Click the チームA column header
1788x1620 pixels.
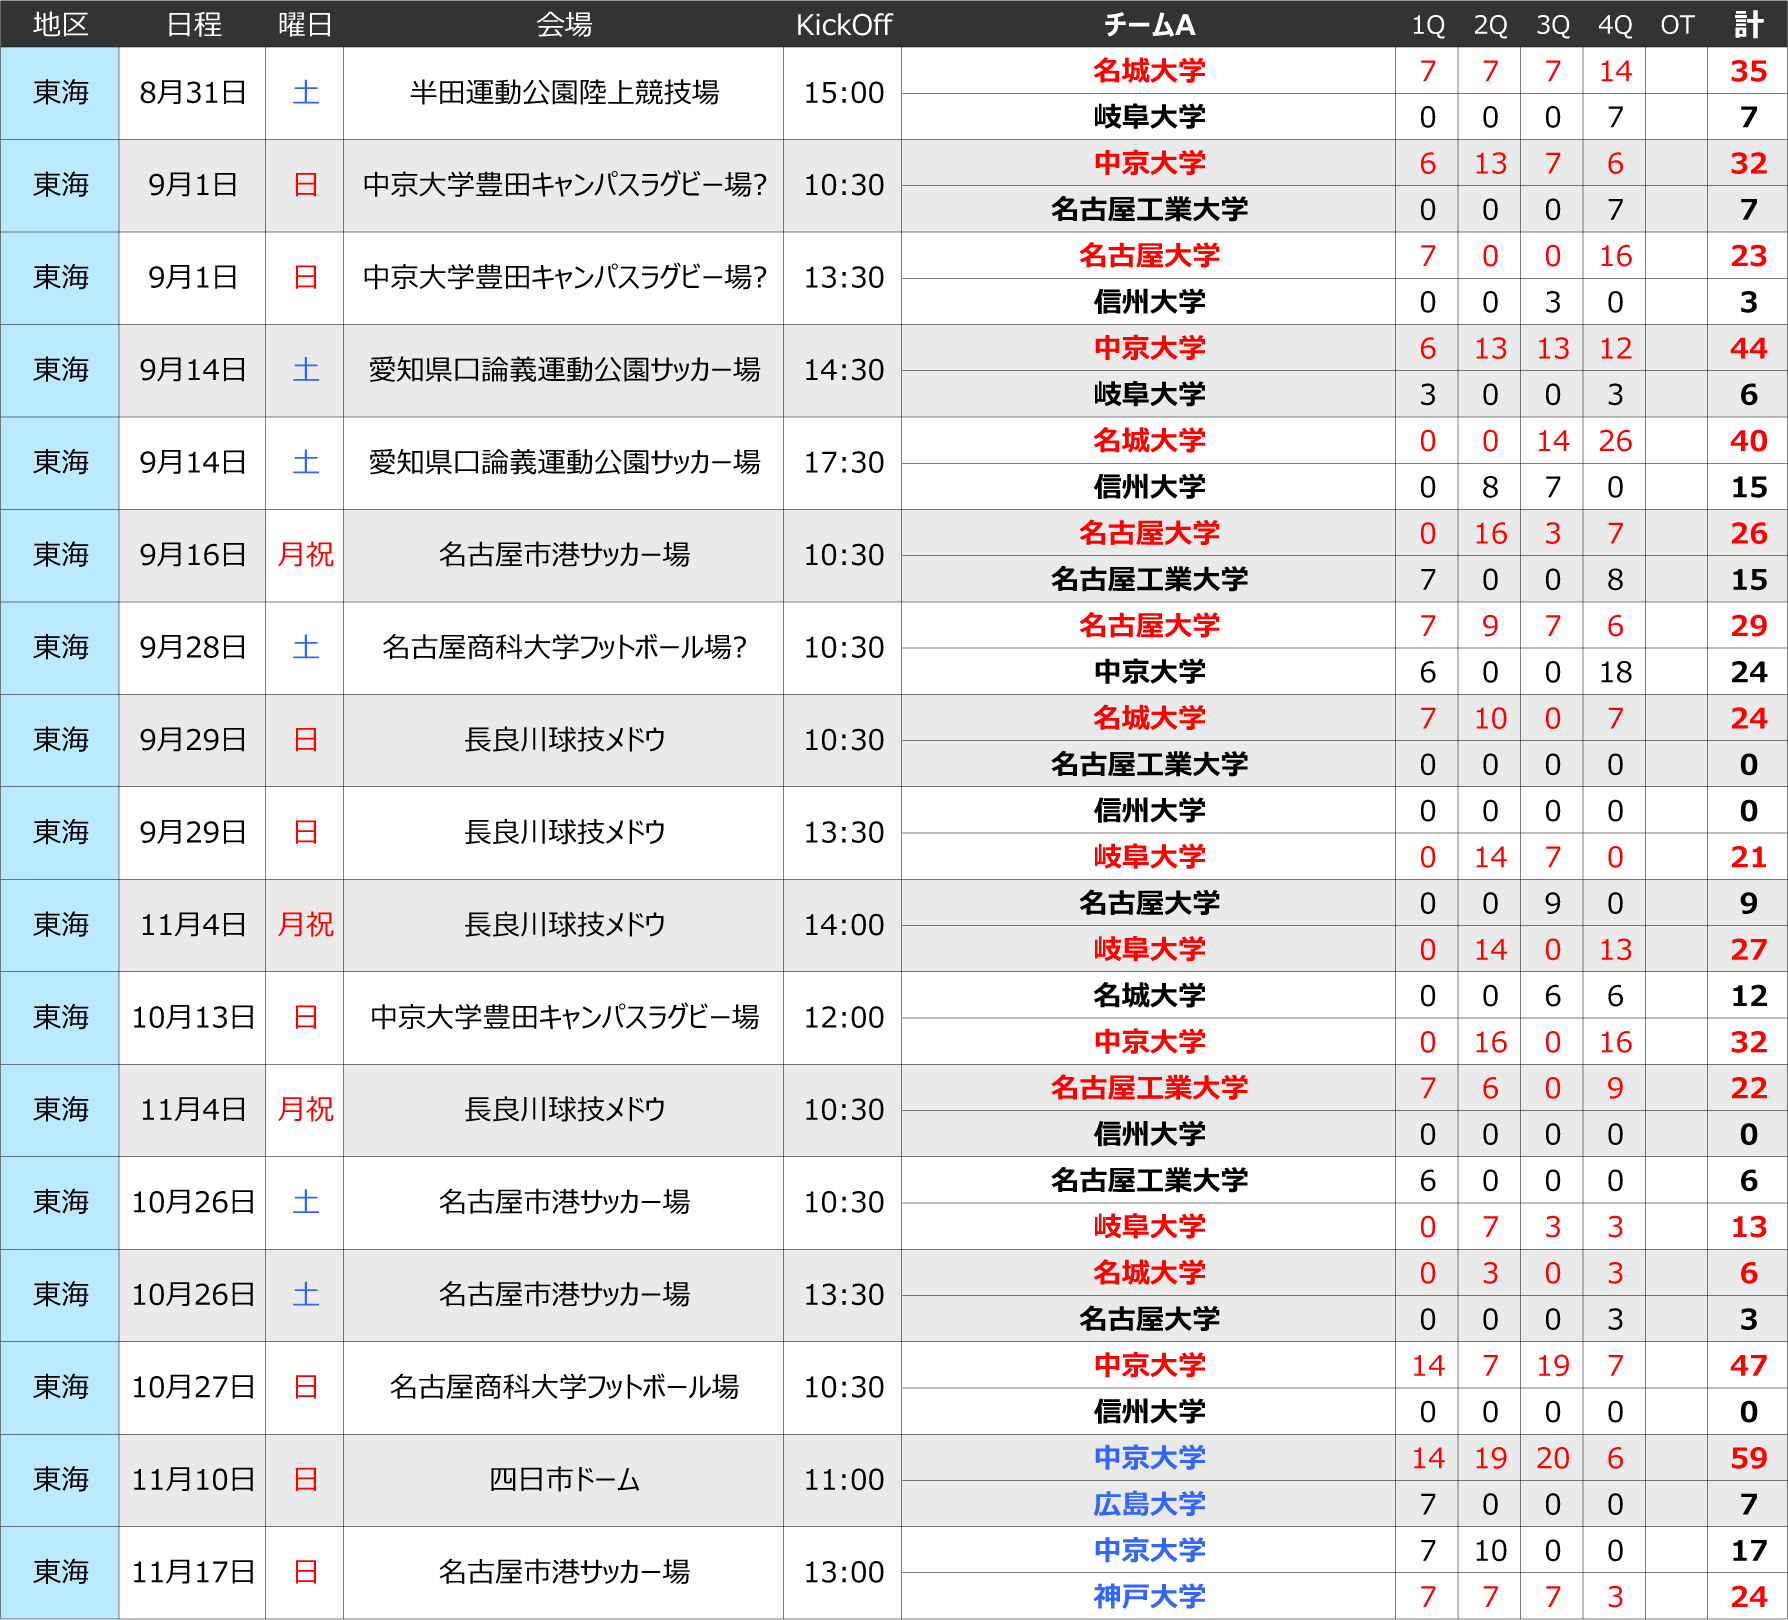click(1149, 24)
